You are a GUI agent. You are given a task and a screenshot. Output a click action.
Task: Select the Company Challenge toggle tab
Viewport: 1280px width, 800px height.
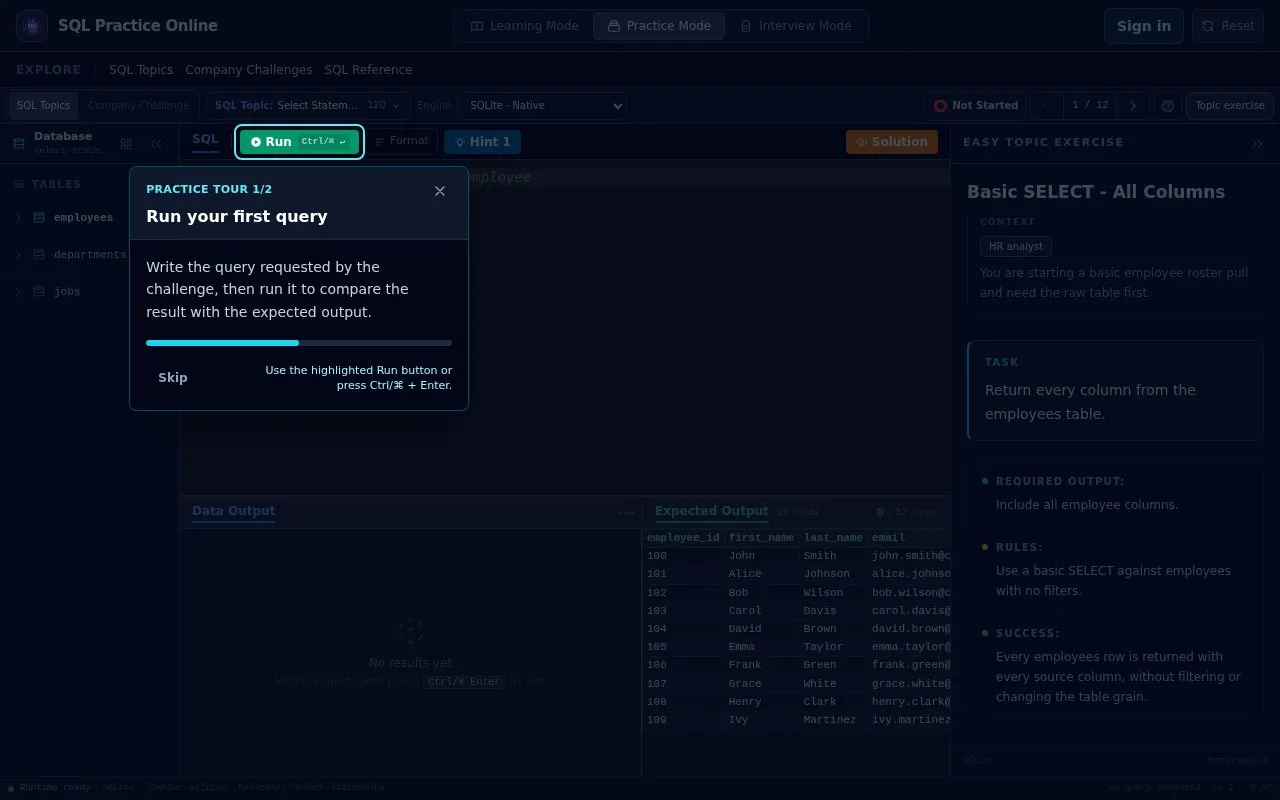click(x=138, y=106)
